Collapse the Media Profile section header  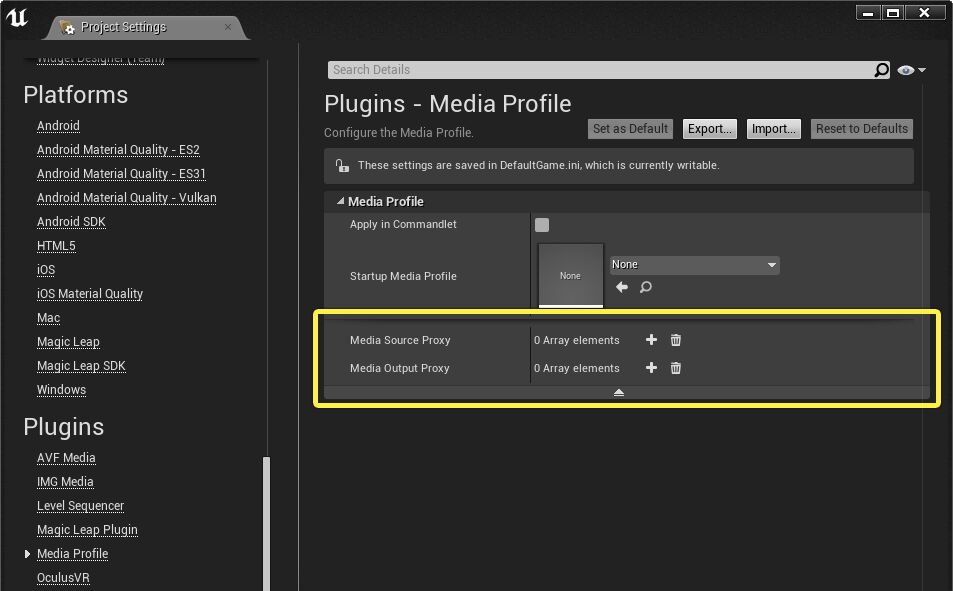(x=340, y=201)
